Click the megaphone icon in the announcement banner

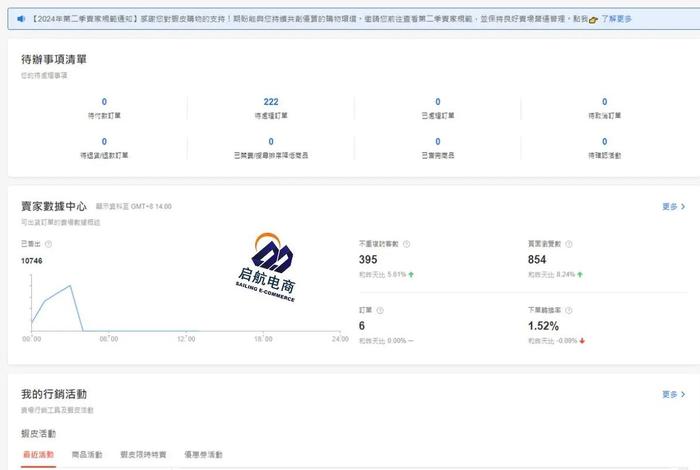tap(21, 19)
